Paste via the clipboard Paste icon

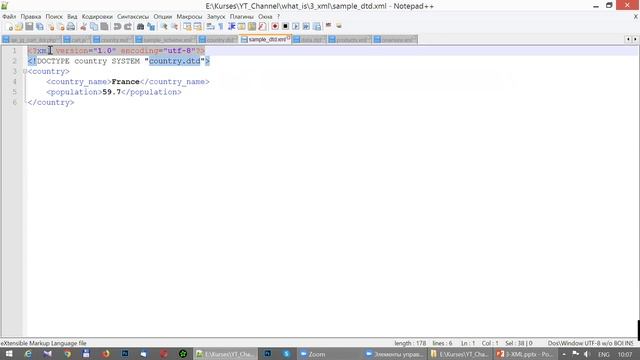(104, 27)
